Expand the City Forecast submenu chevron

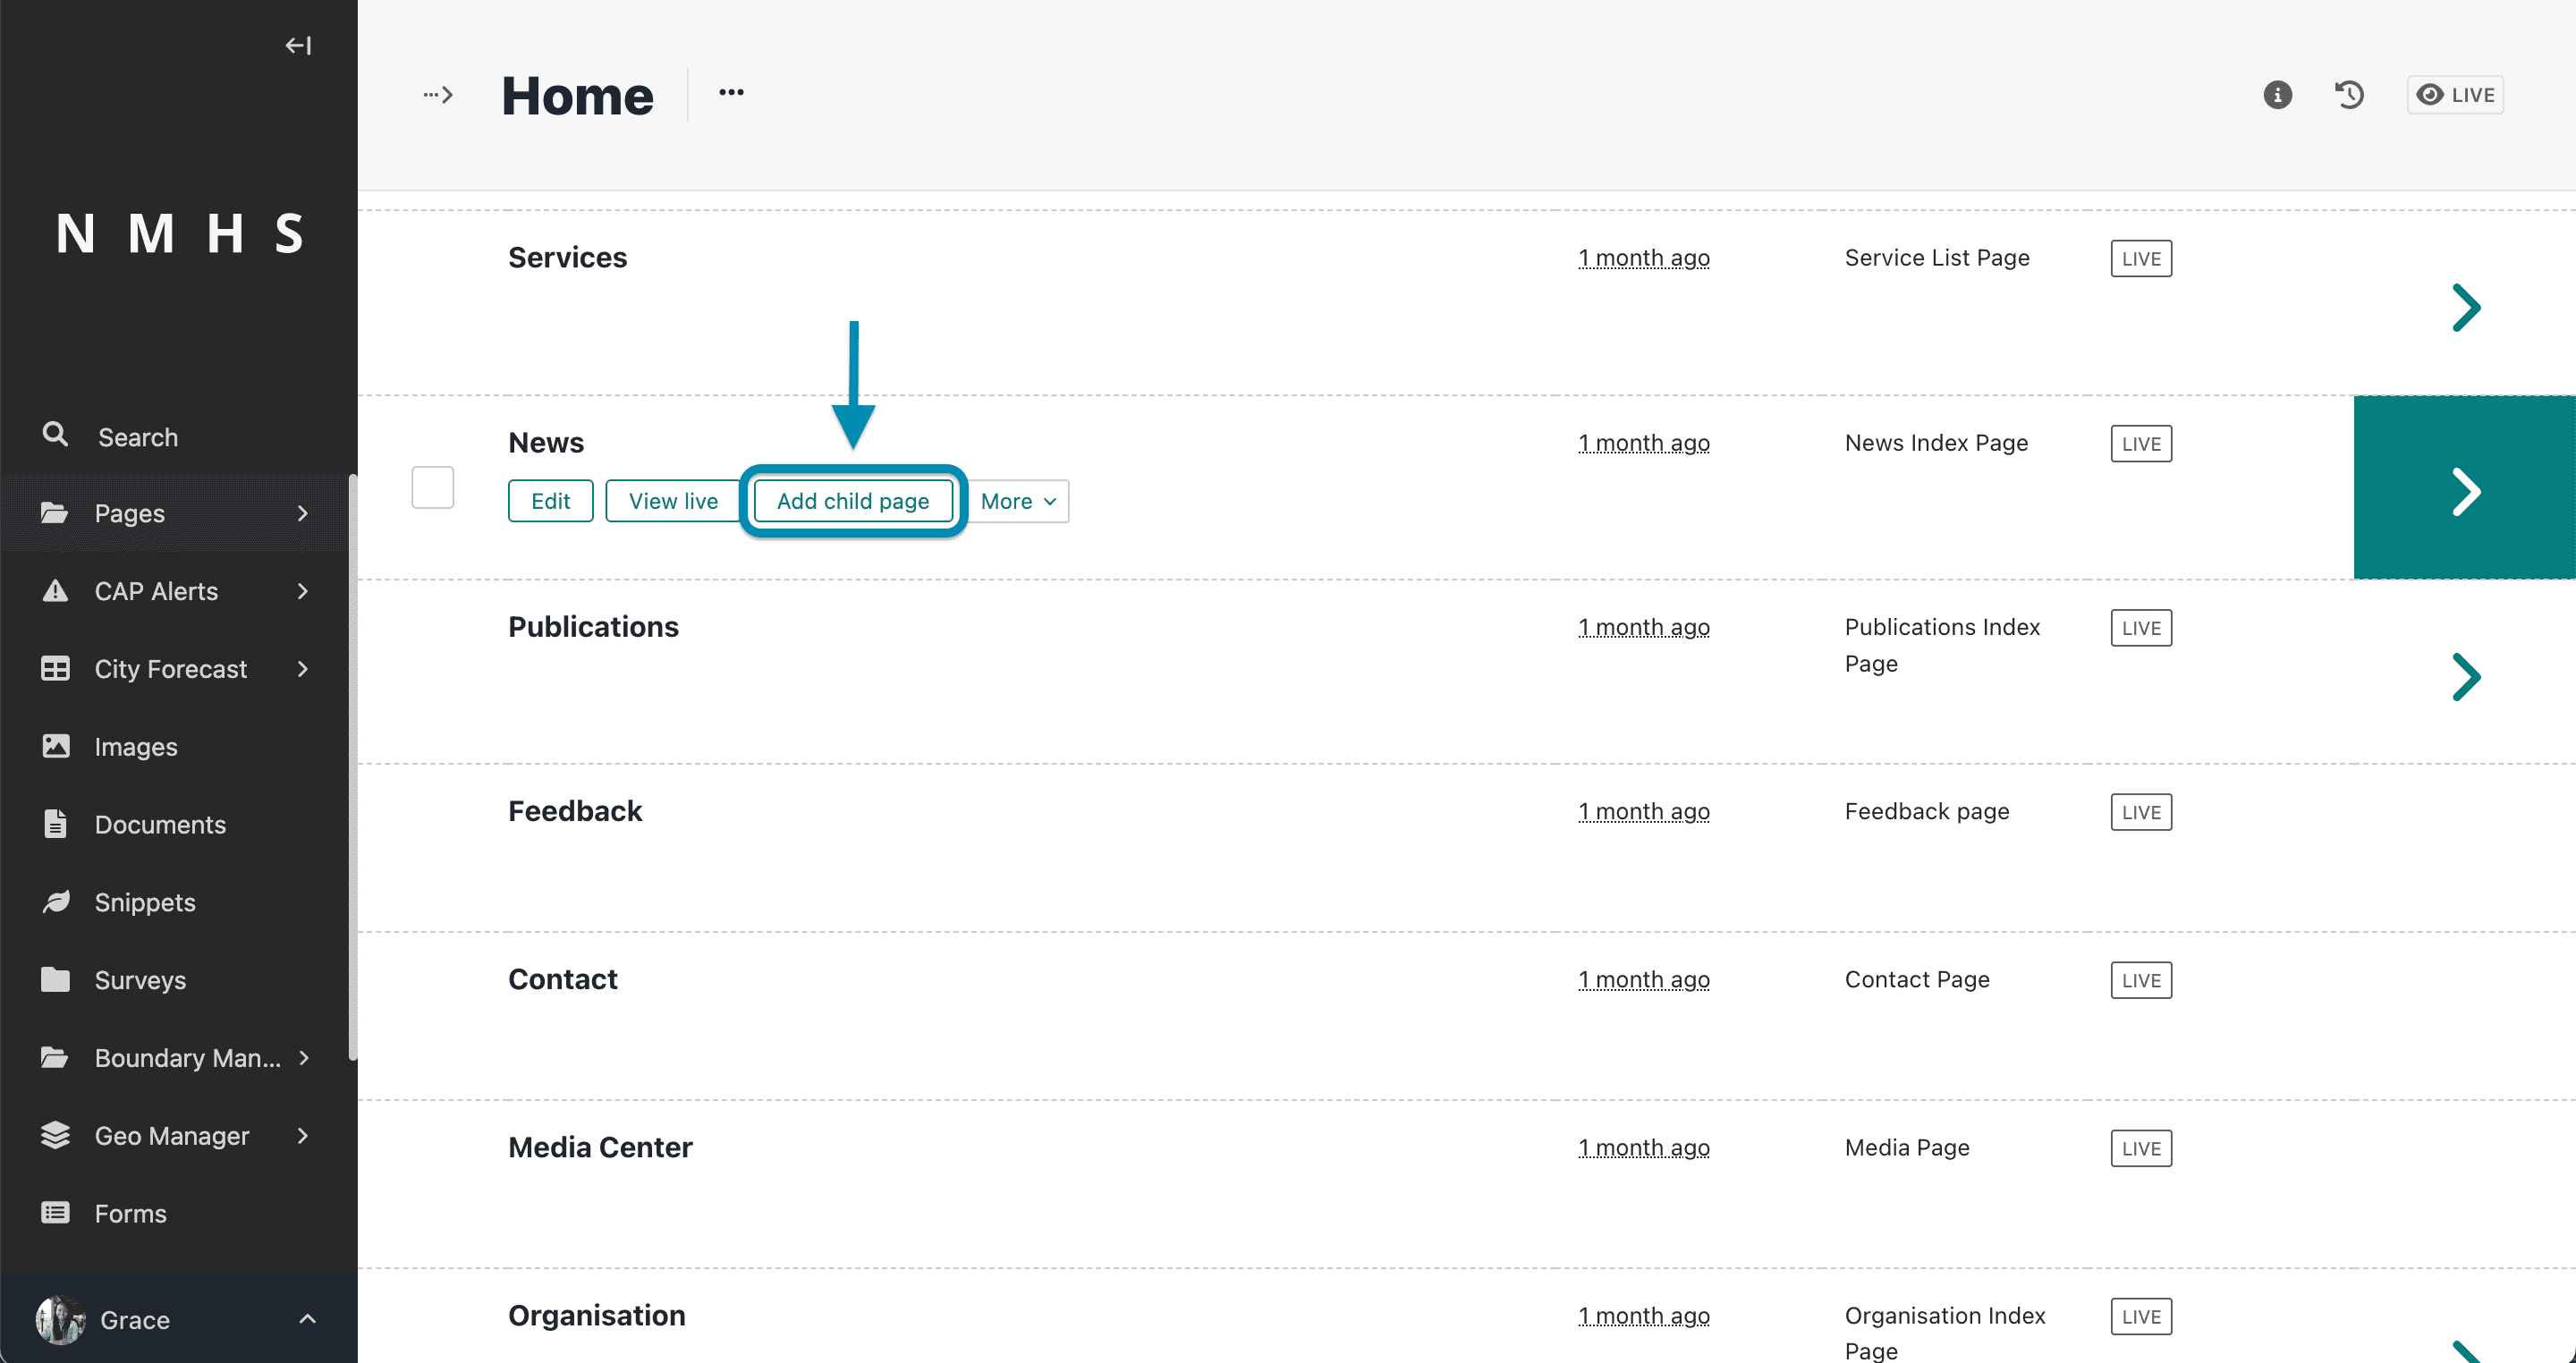click(x=303, y=669)
